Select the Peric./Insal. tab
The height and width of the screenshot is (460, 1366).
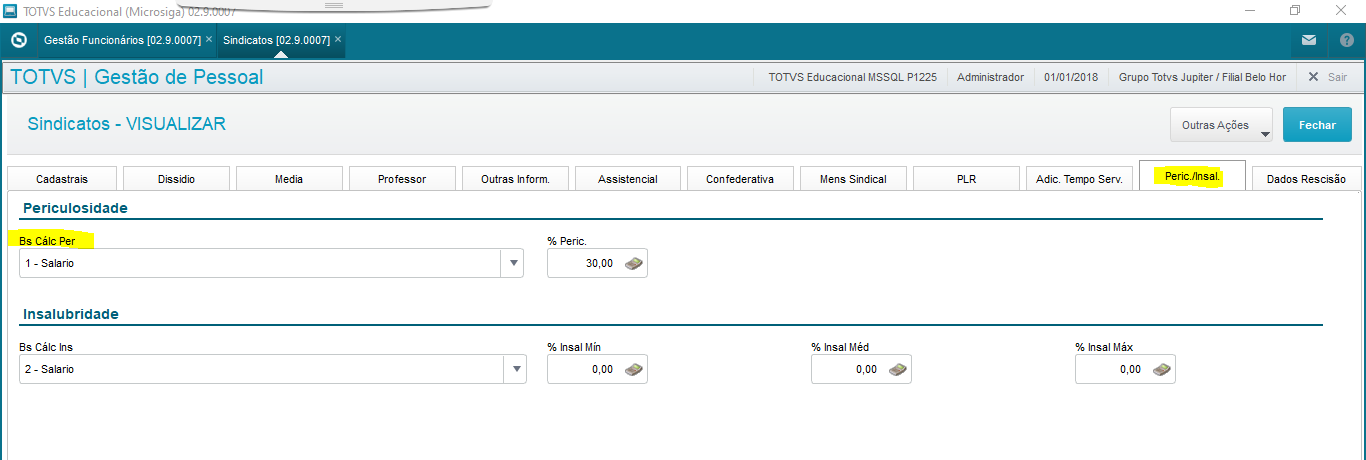(1192, 176)
